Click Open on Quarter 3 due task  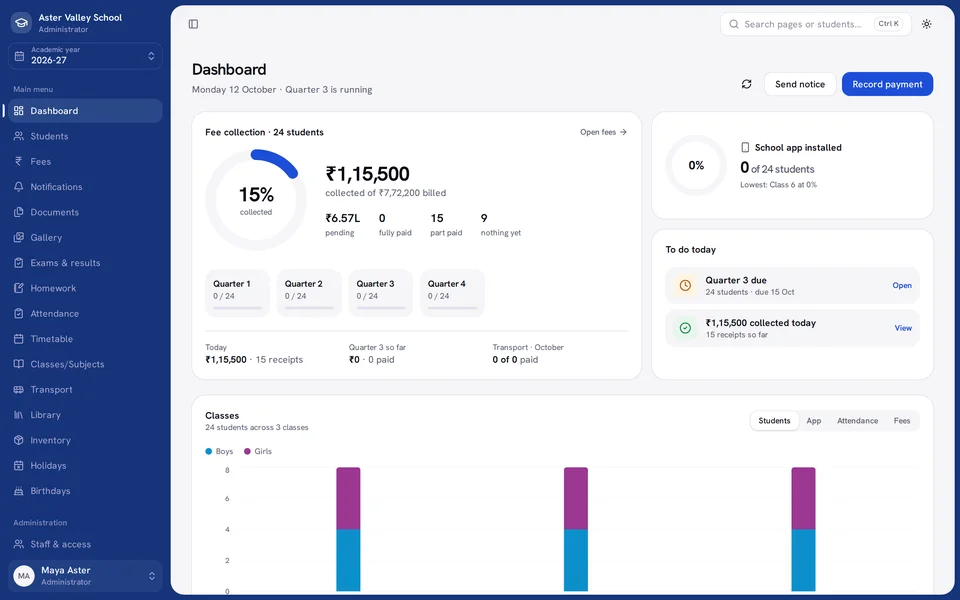(902, 285)
